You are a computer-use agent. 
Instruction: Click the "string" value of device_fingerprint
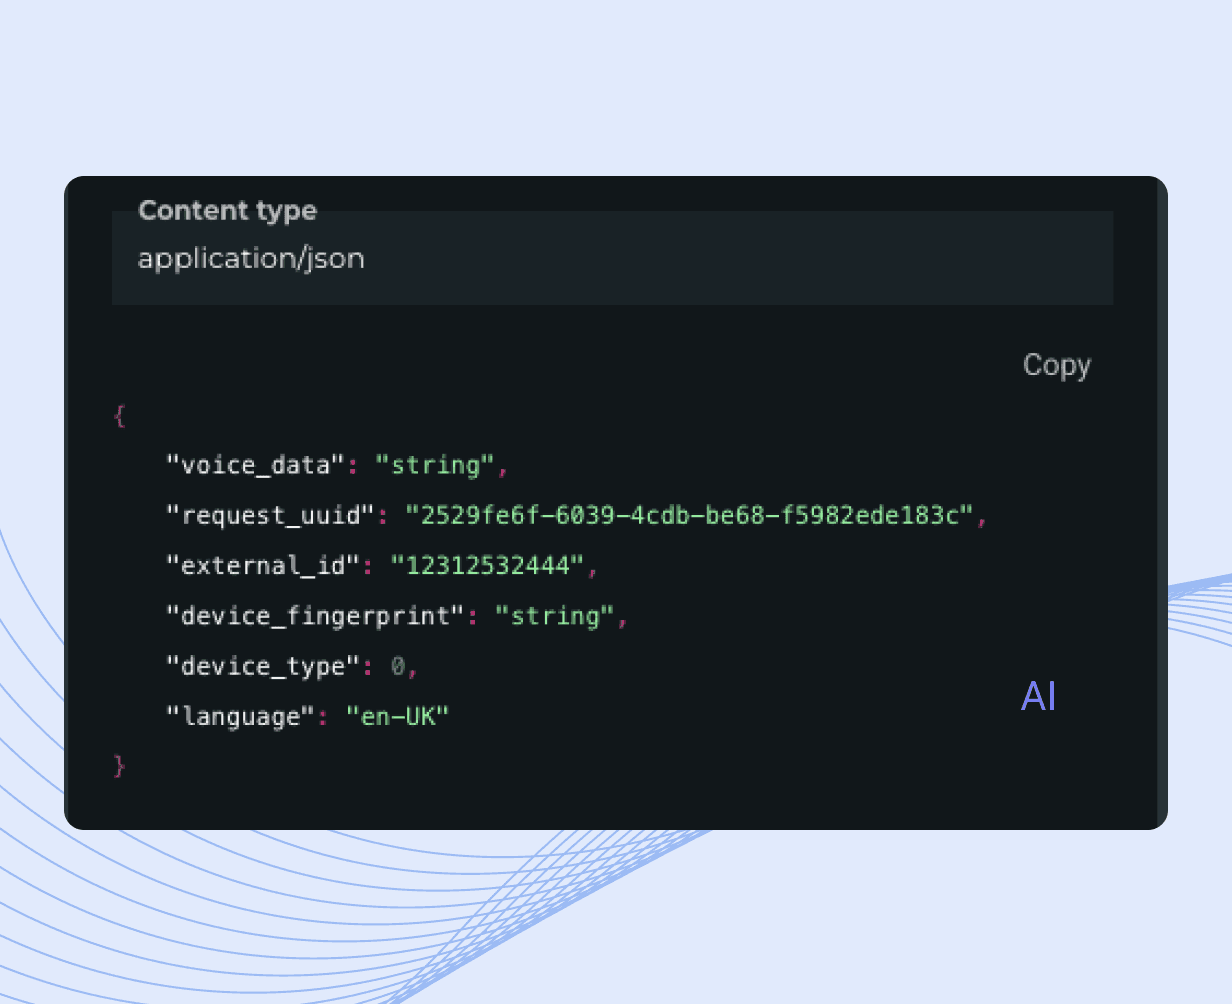click(555, 616)
